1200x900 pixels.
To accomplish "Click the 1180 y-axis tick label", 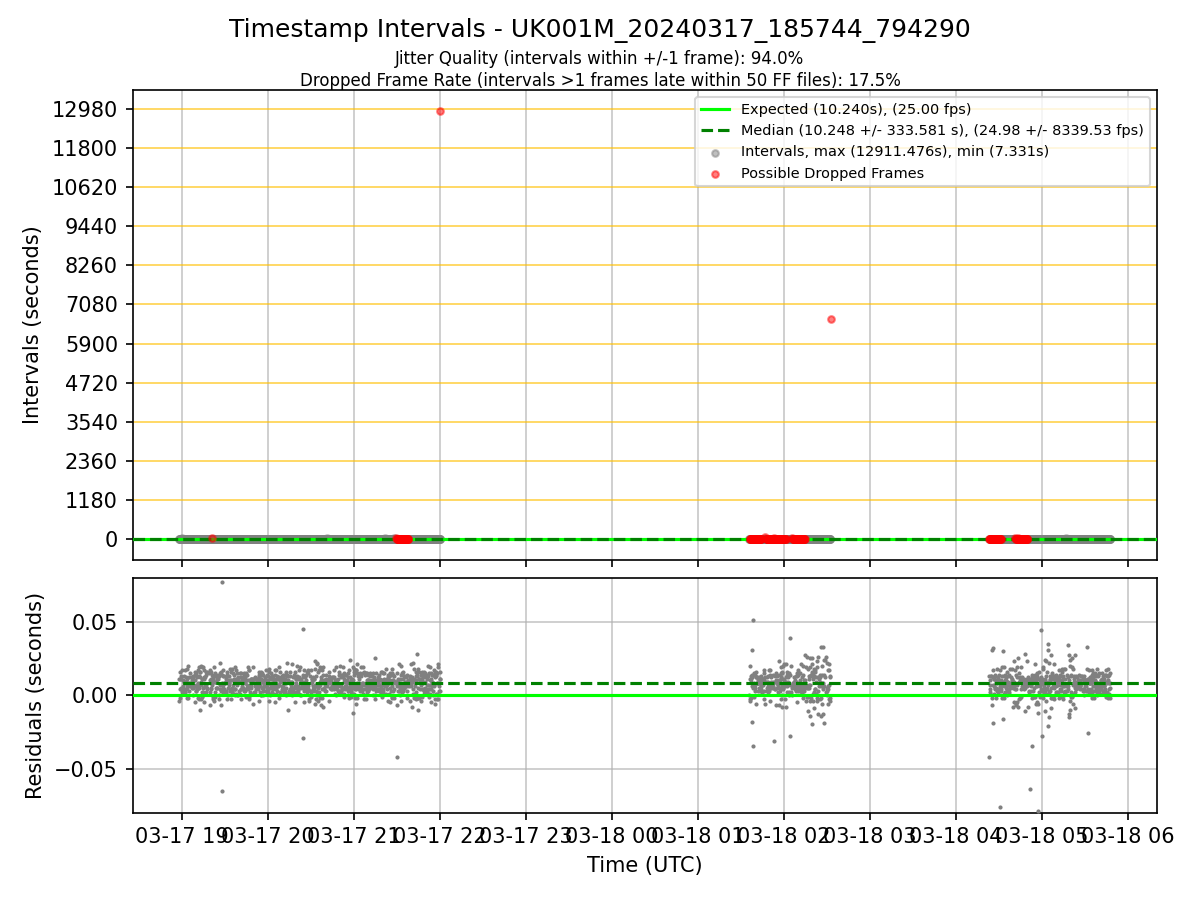I will point(91,500).
